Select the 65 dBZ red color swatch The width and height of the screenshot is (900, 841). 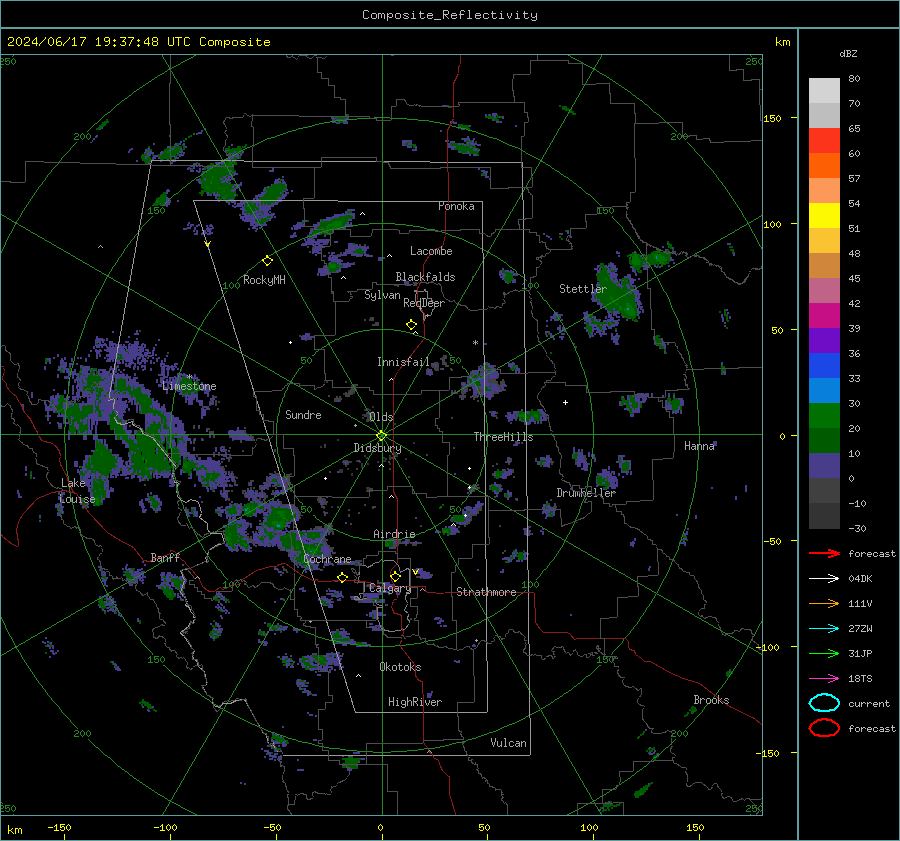click(x=824, y=141)
